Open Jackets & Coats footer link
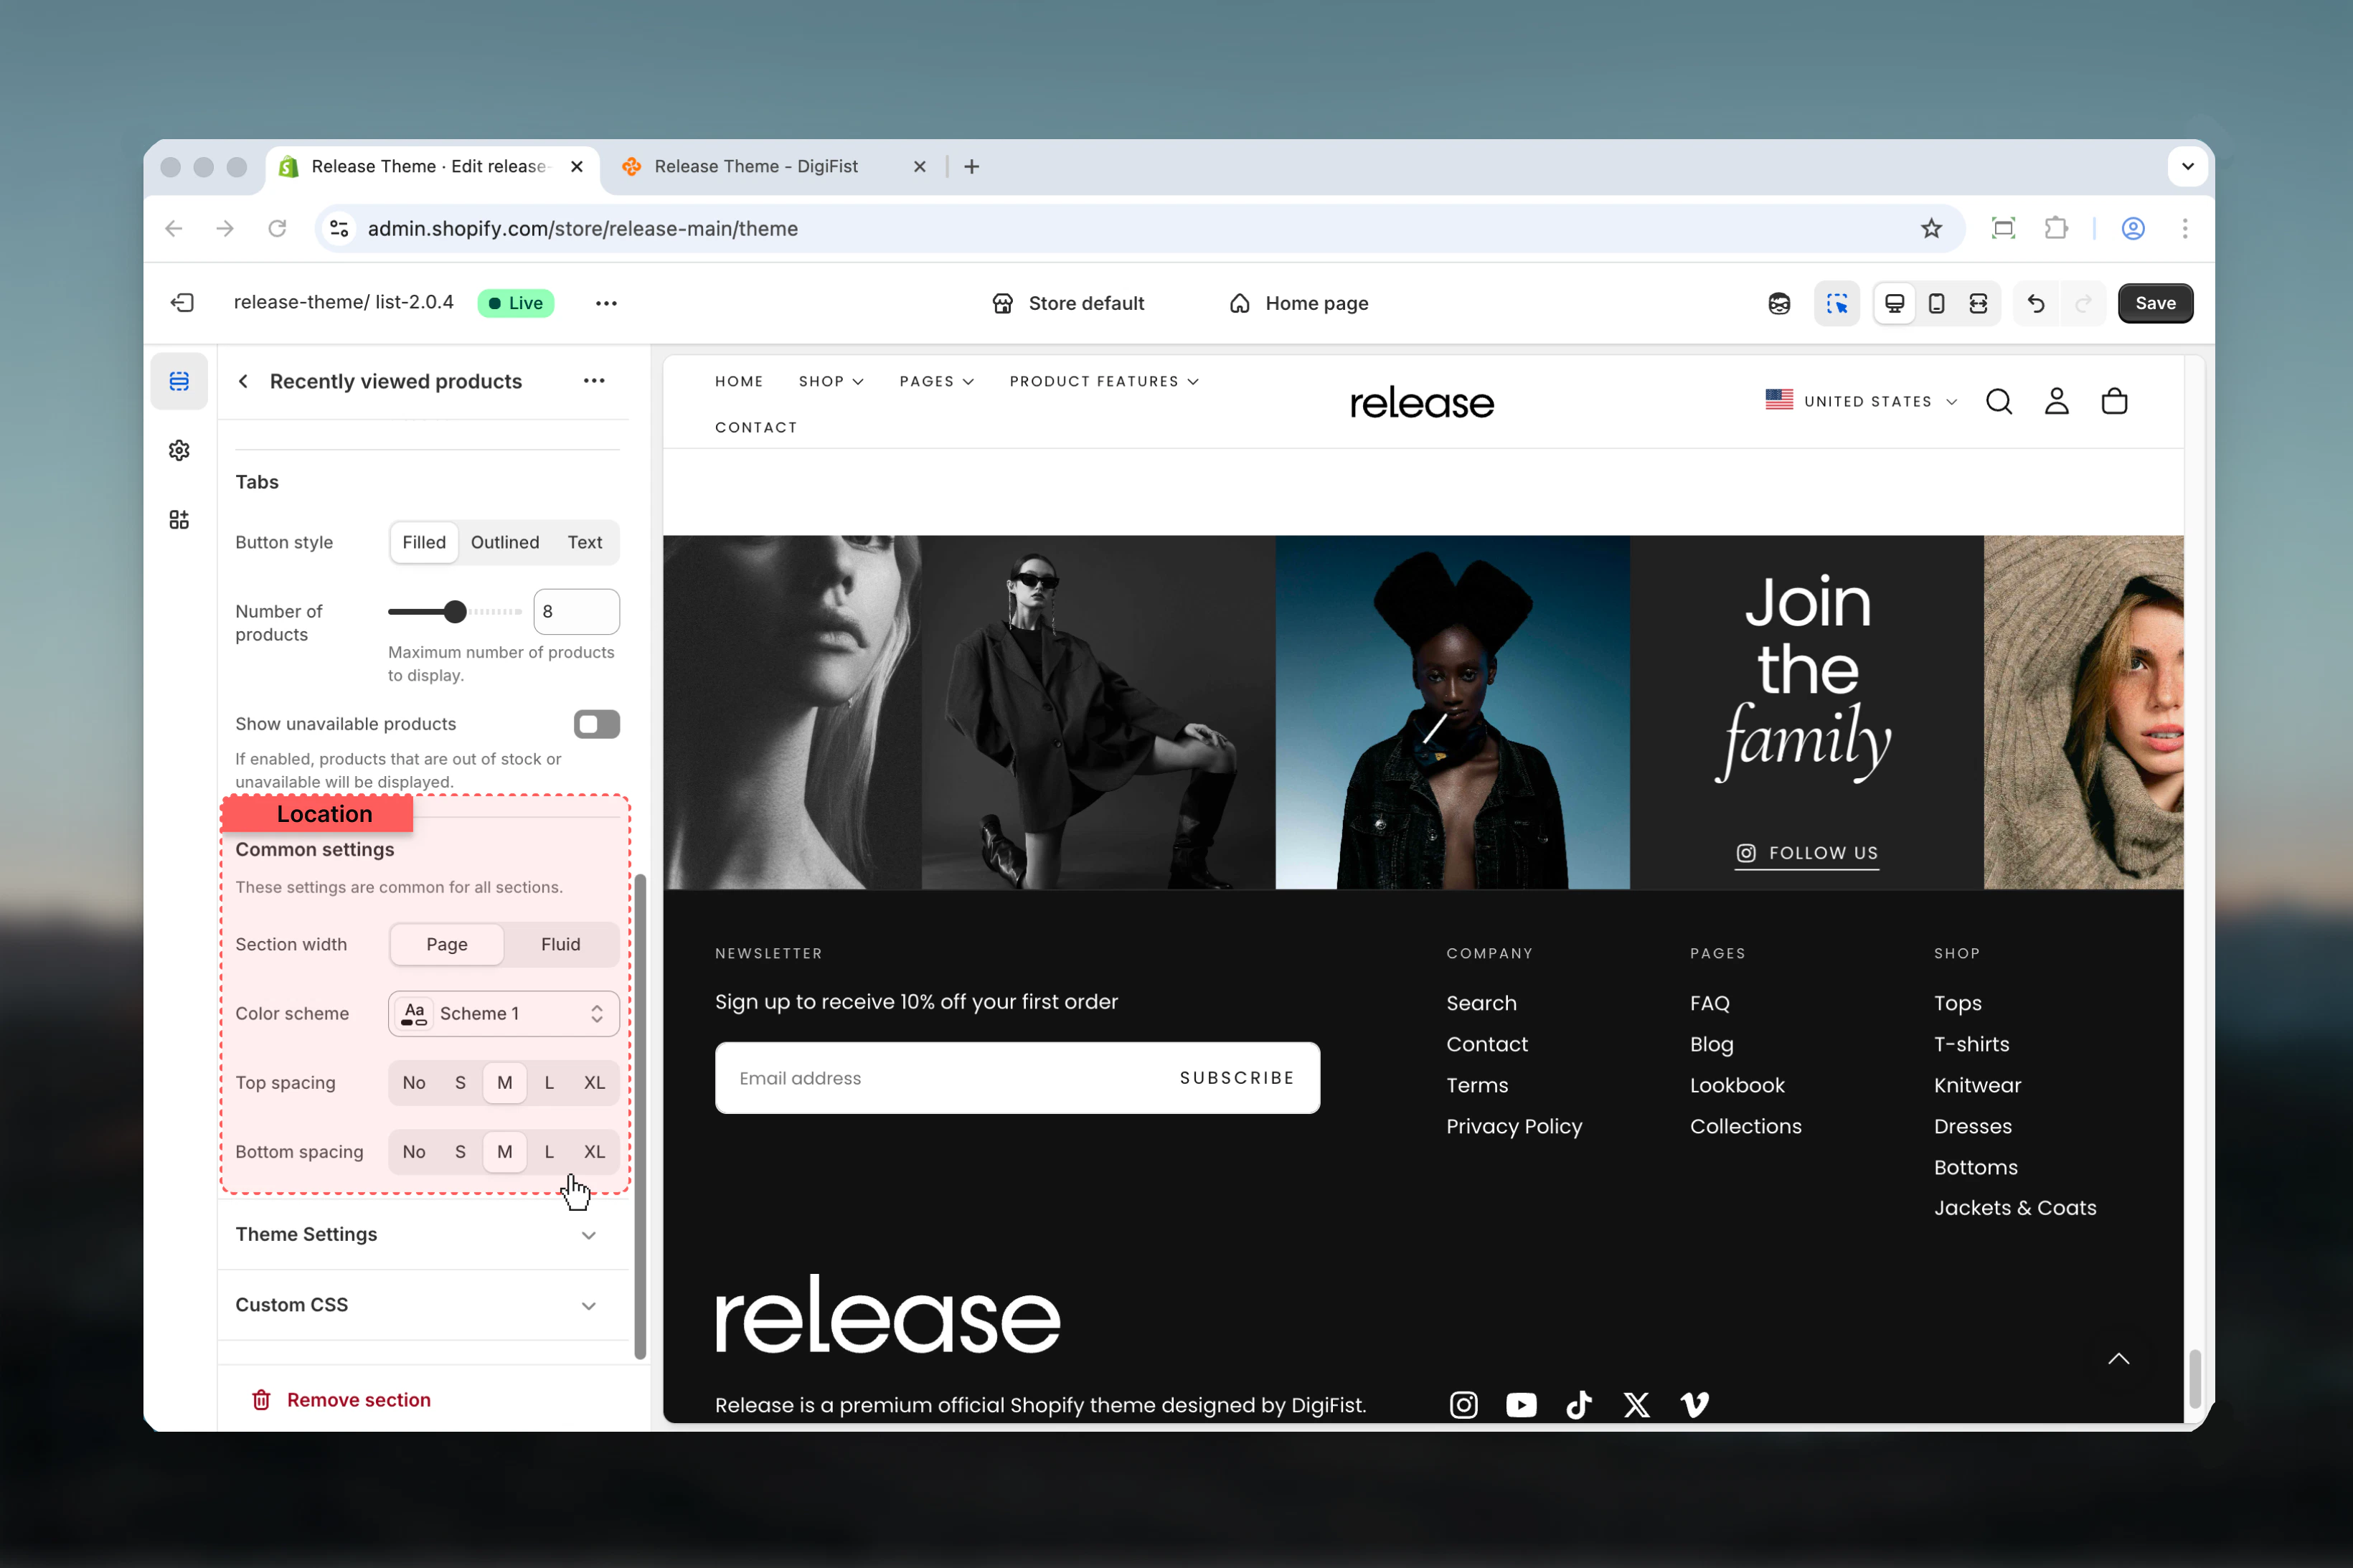Image resolution: width=2353 pixels, height=1568 pixels. point(2015,1208)
